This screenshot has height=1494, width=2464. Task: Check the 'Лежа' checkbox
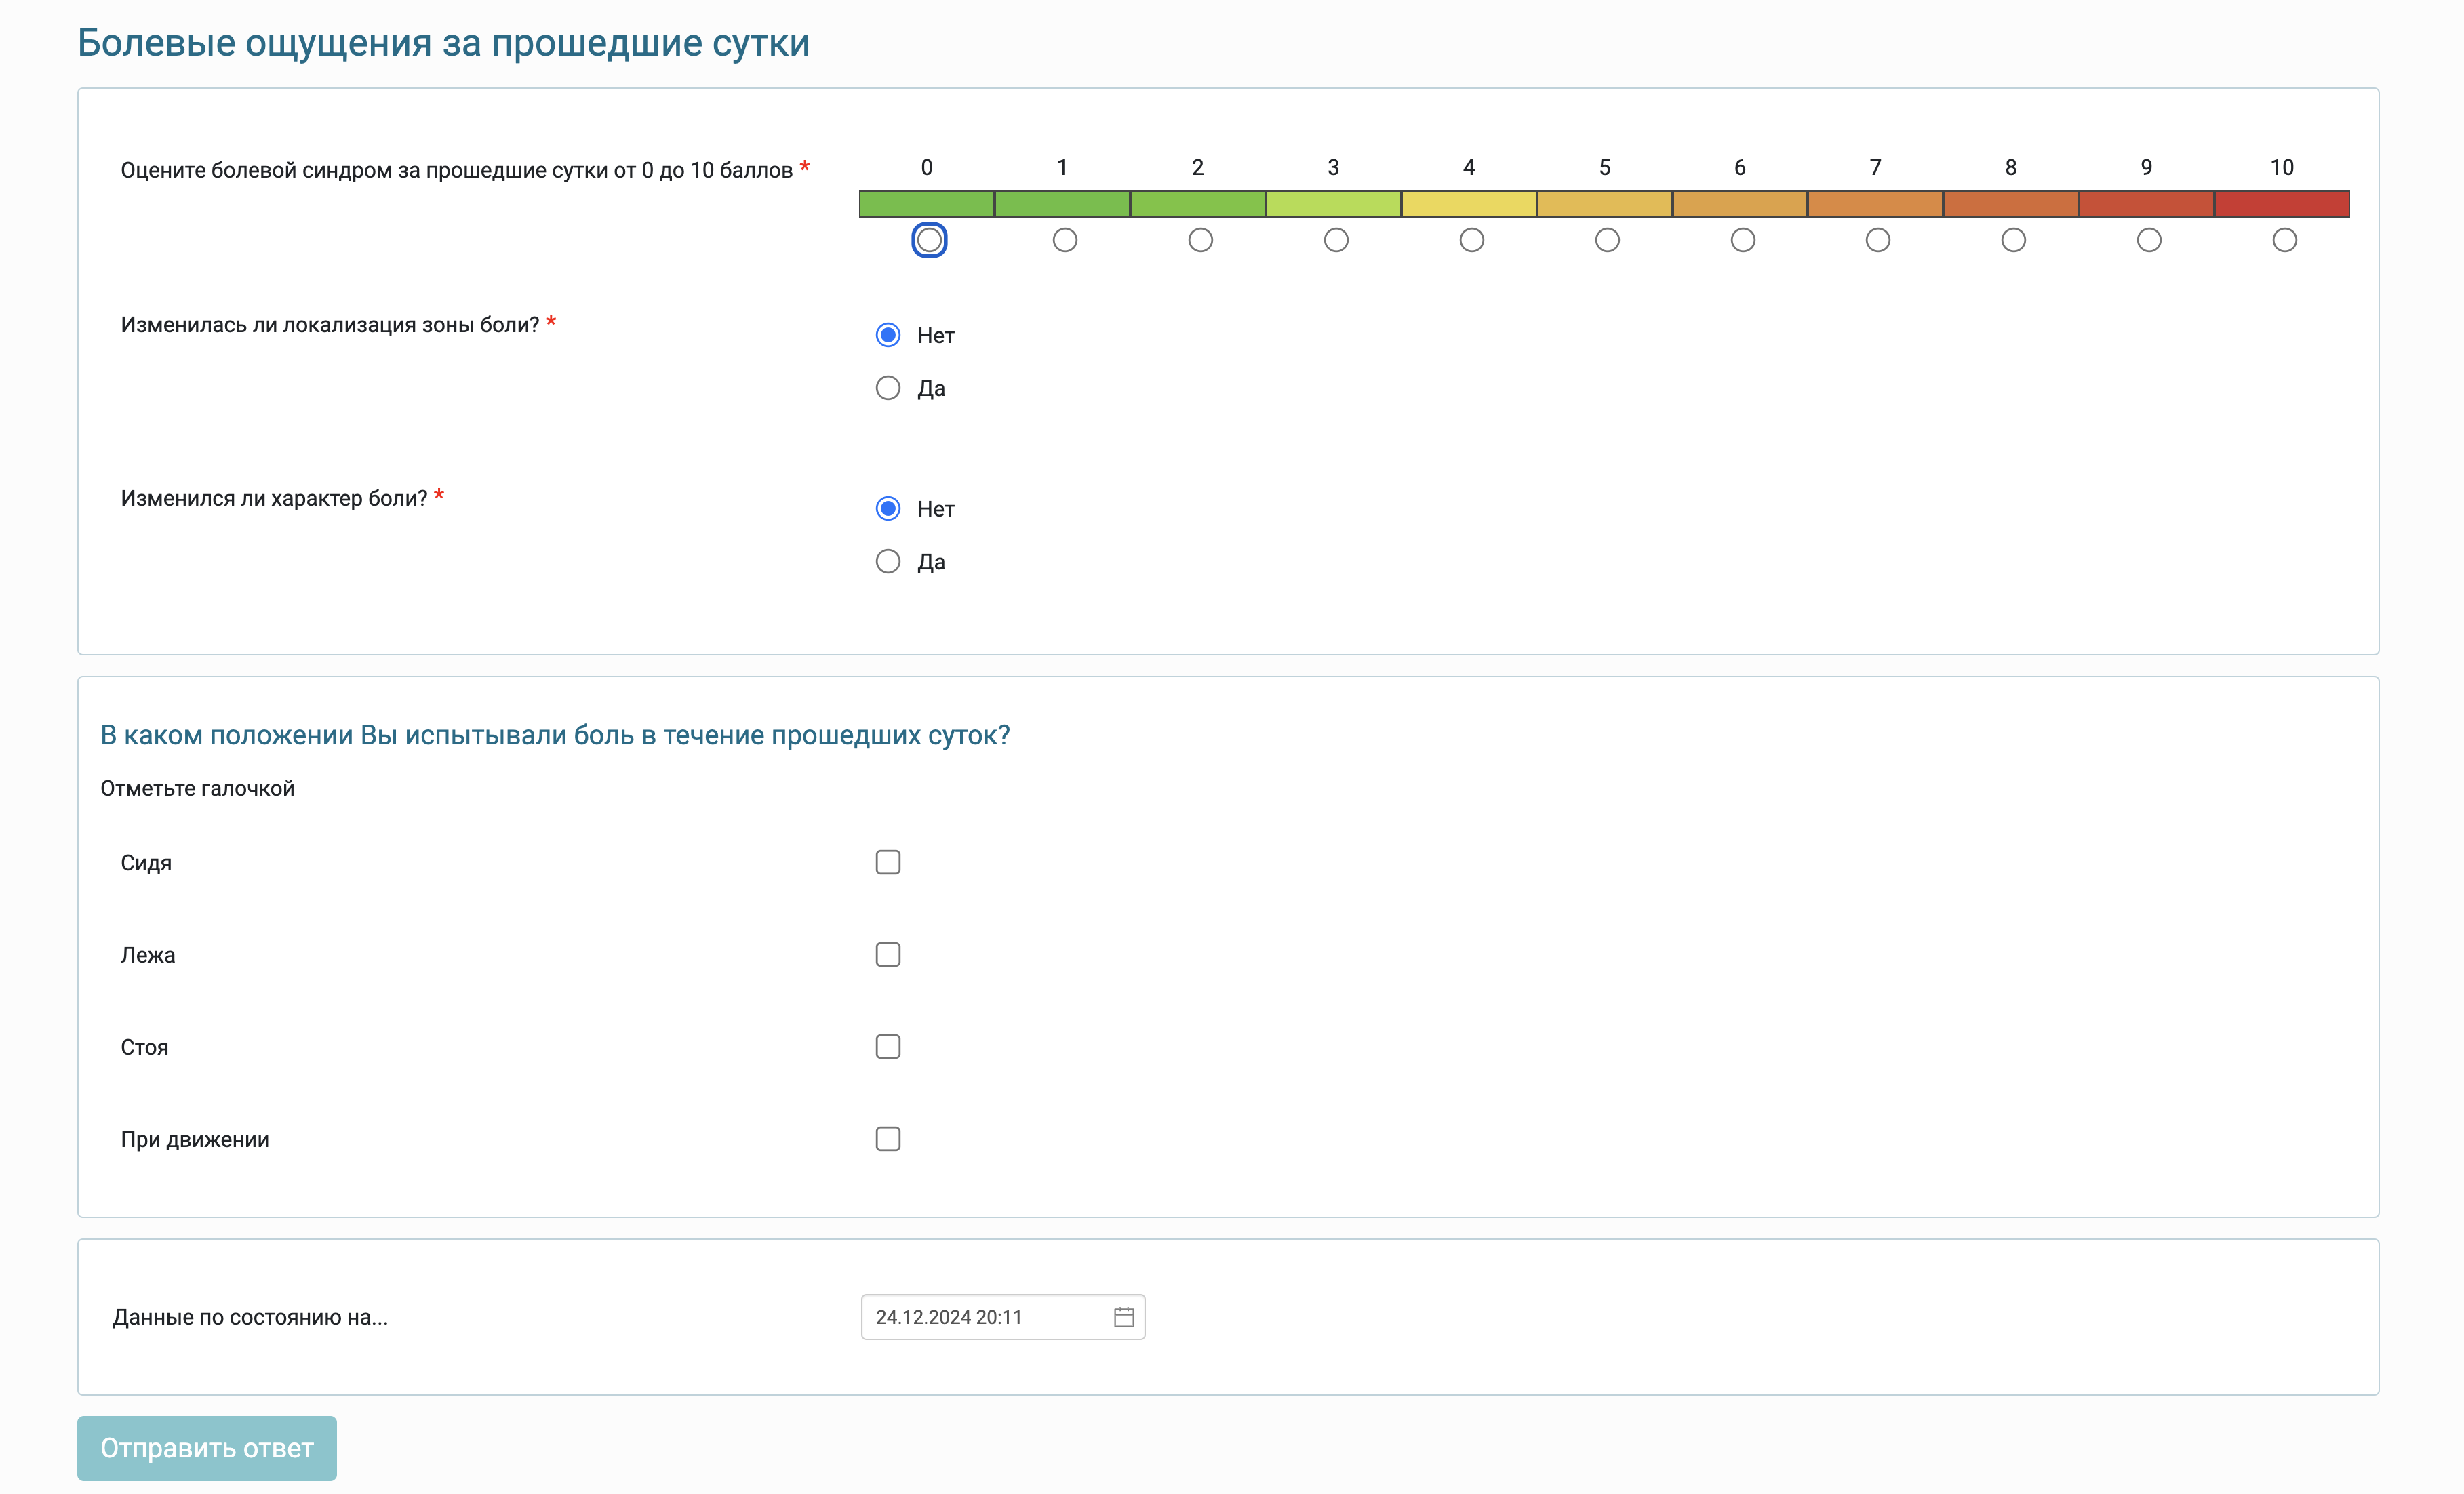[888, 955]
